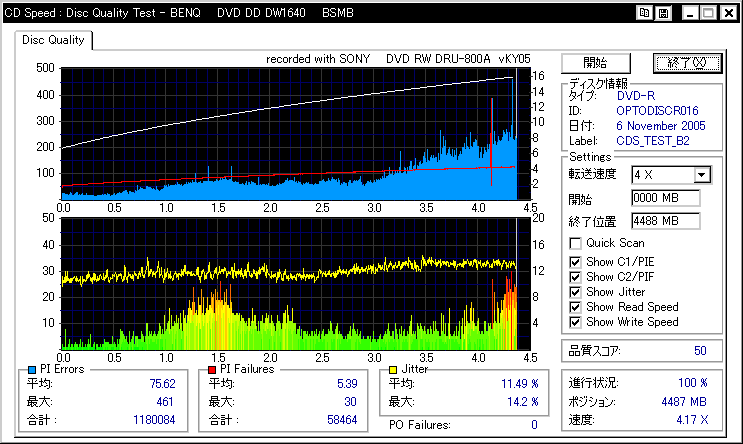The image size is (743, 444).
Task: Click the position value 4487 MB
Action: coord(684,402)
